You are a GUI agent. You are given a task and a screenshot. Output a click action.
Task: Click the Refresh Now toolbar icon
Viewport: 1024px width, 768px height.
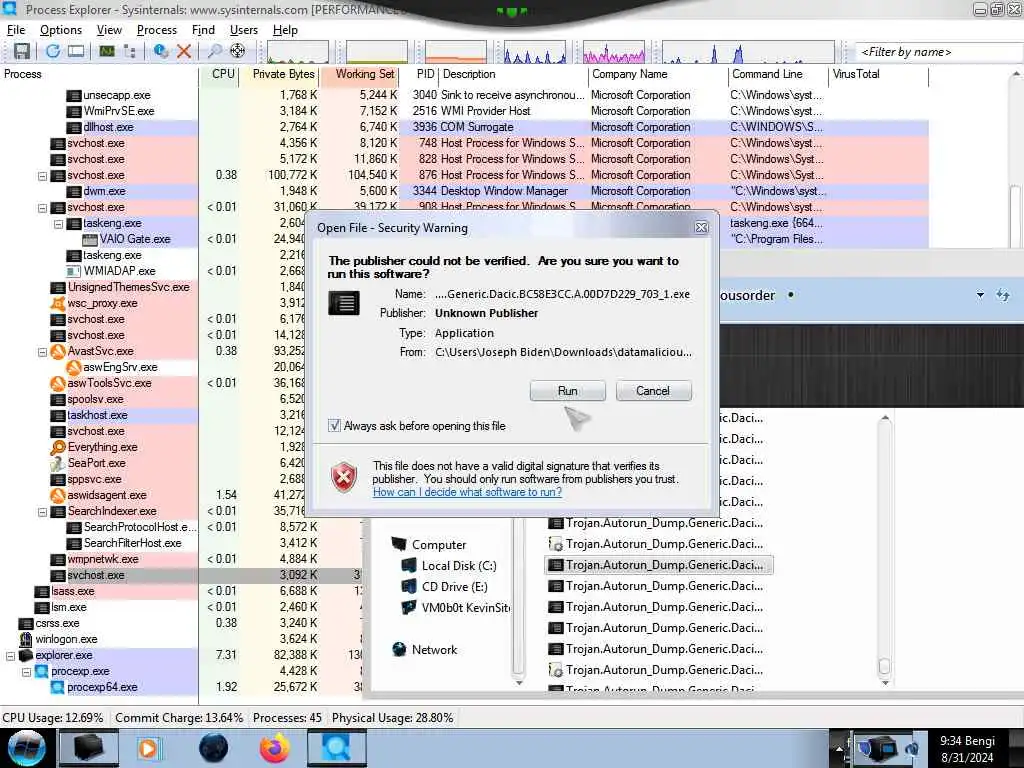point(53,51)
